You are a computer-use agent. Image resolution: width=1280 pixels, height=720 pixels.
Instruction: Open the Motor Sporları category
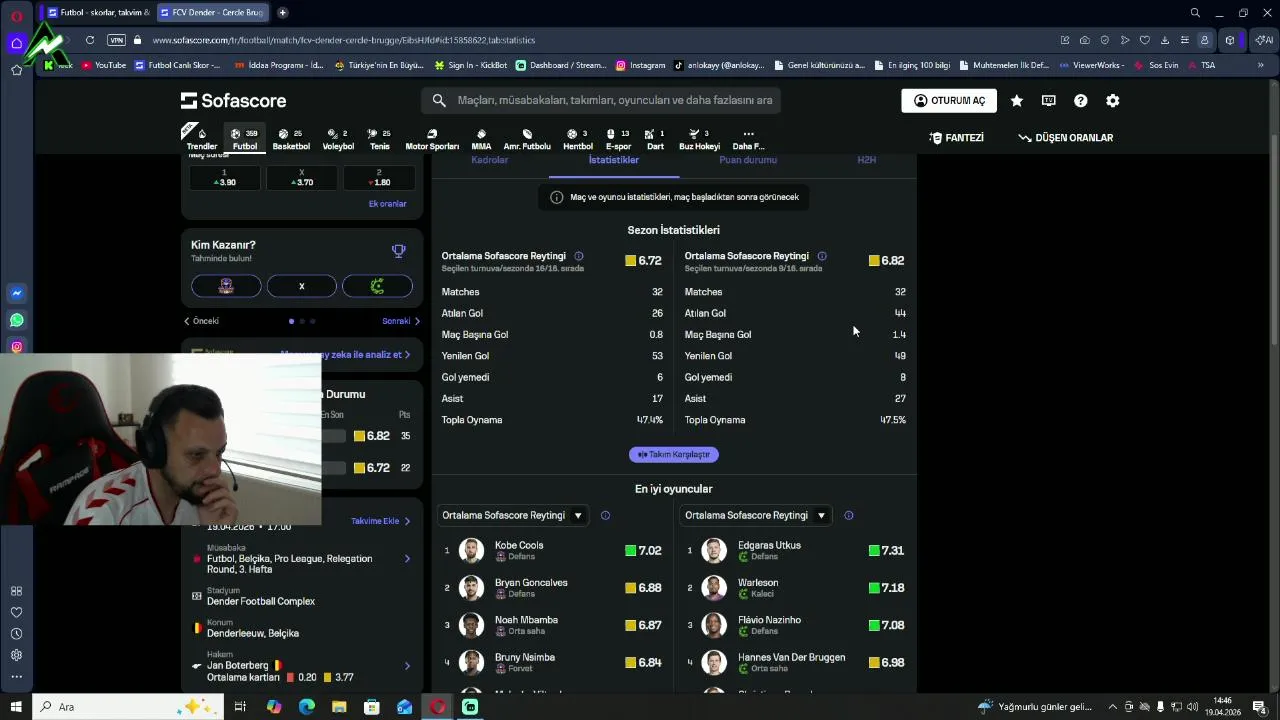(432, 139)
